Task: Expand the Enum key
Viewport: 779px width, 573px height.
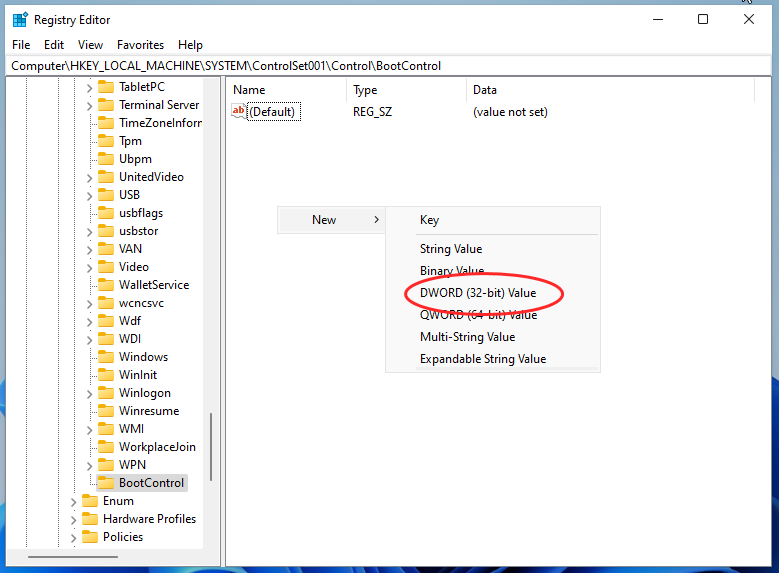Action: pos(74,502)
